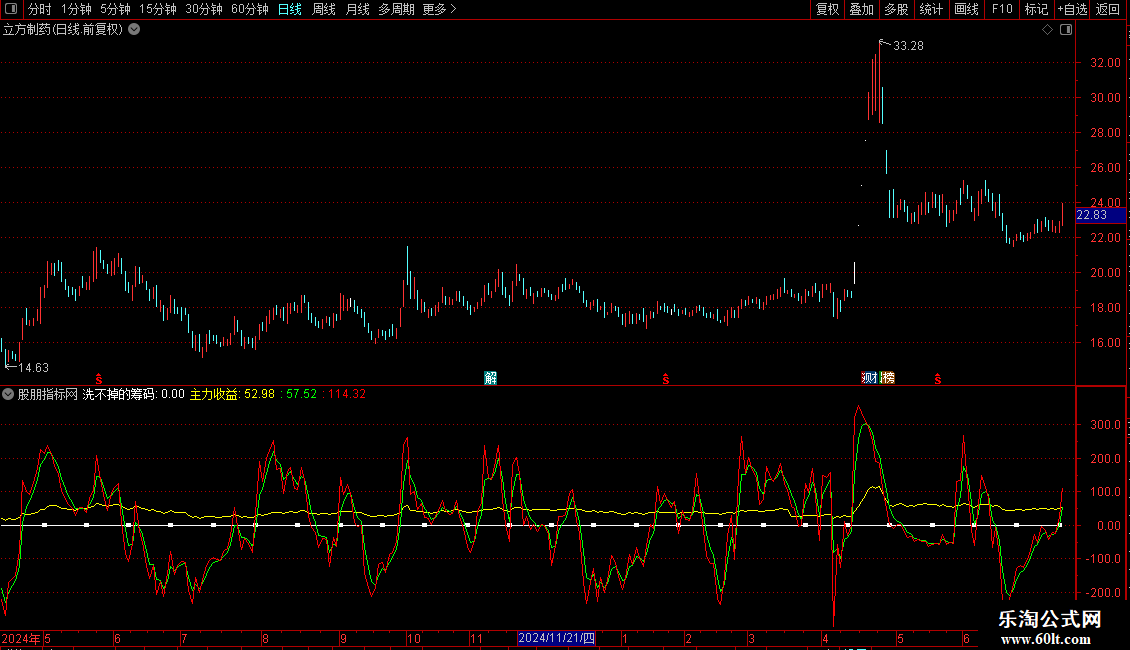The height and width of the screenshot is (650, 1130).
Task: Click the 榜 marker icon on the chart
Action: click(887, 378)
